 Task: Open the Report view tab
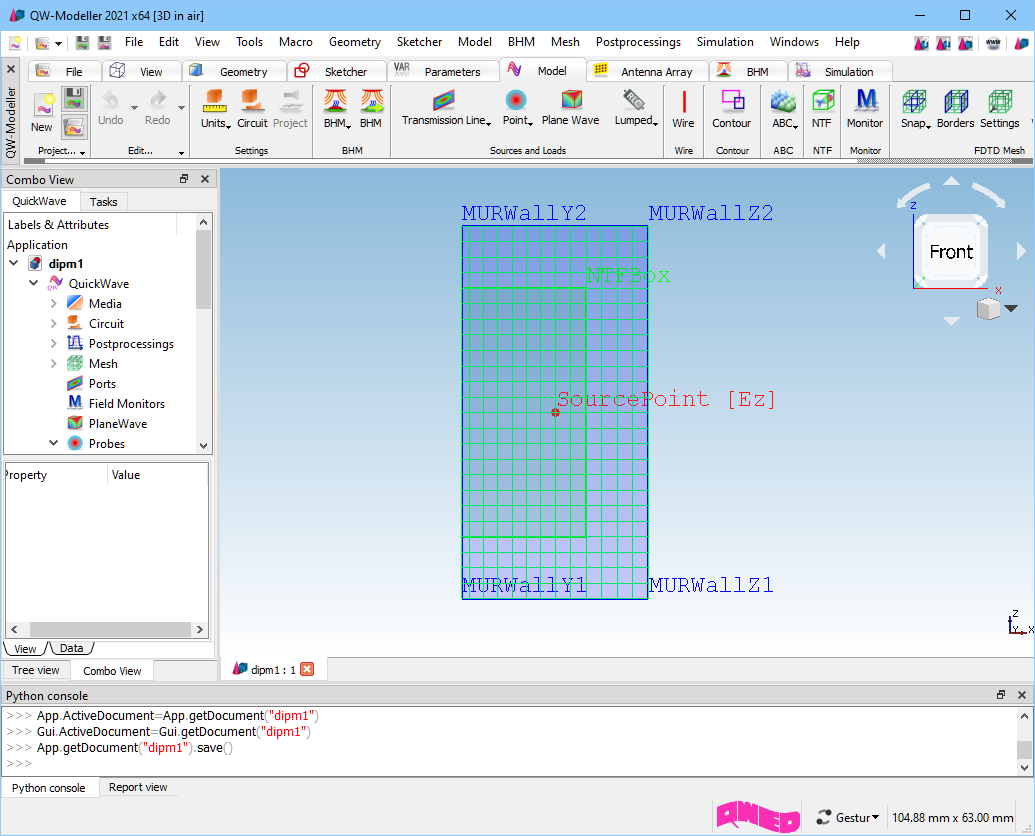138,787
